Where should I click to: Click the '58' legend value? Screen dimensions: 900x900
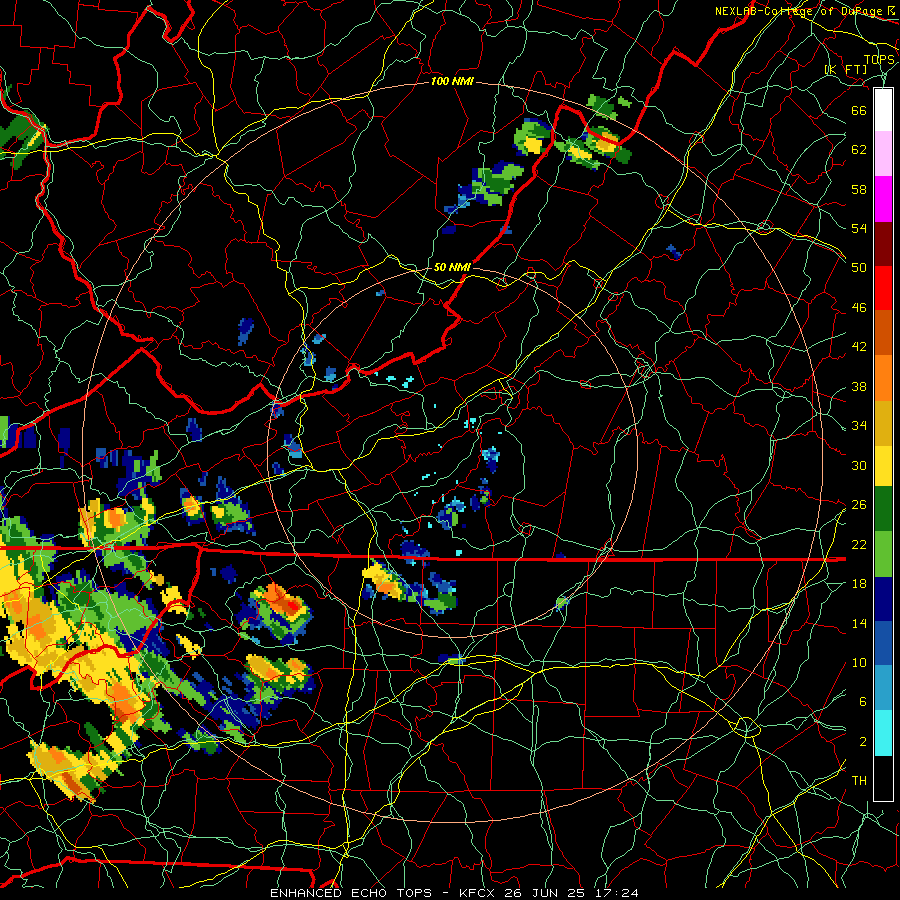(859, 189)
